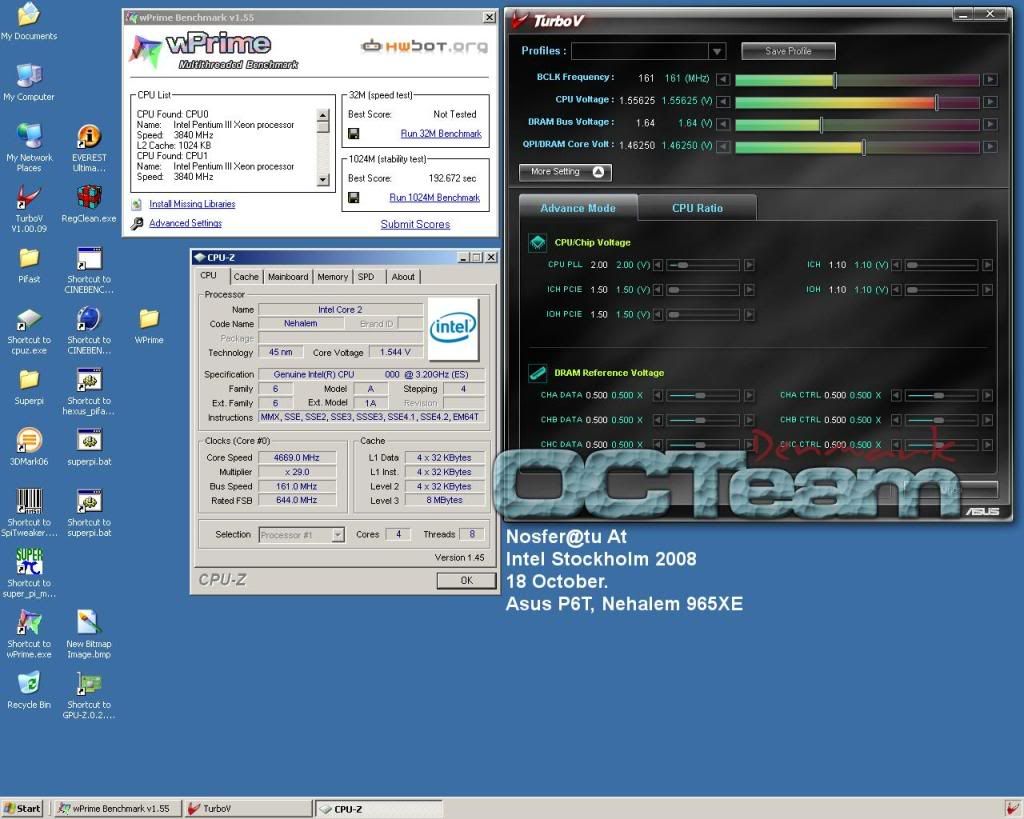Viewport: 1024px width, 819px height.
Task: Increase BCLK Frequency with right arrow
Action: tap(991, 80)
